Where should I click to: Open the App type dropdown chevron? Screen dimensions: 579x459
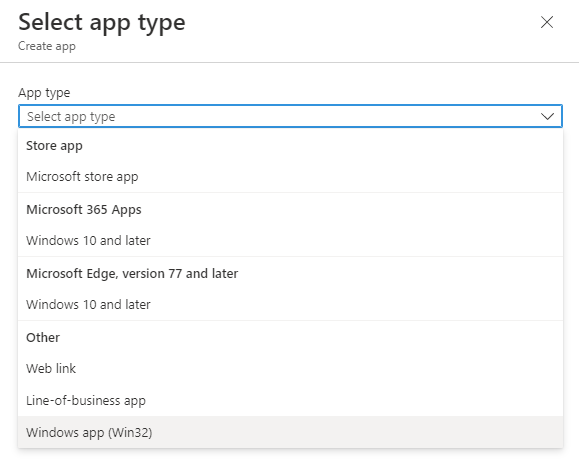pyautogui.click(x=547, y=116)
